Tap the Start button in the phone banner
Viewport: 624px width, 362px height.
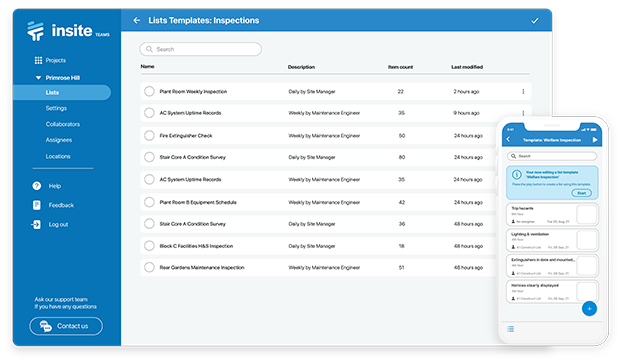(x=581, y=193)
